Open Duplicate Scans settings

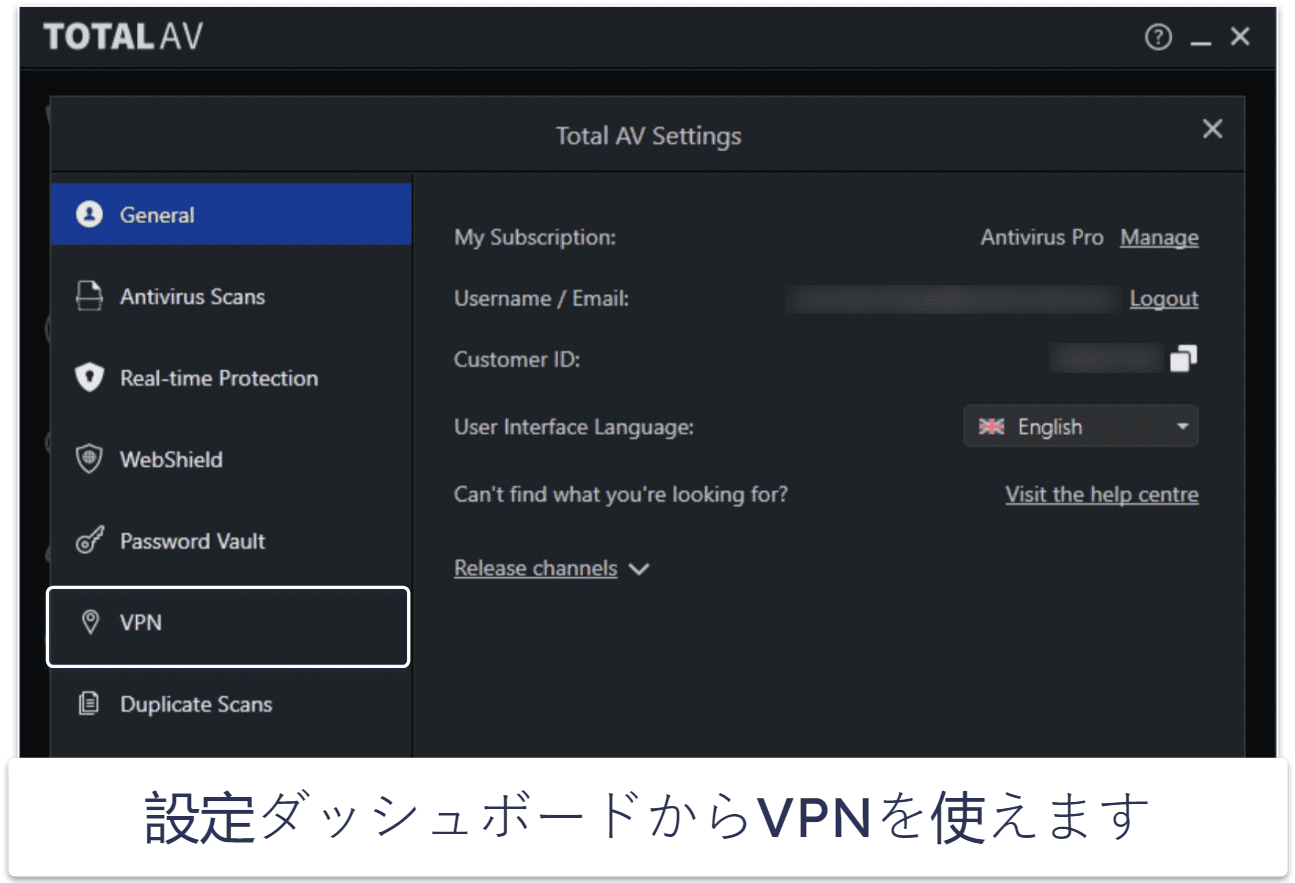pos(231,704)
